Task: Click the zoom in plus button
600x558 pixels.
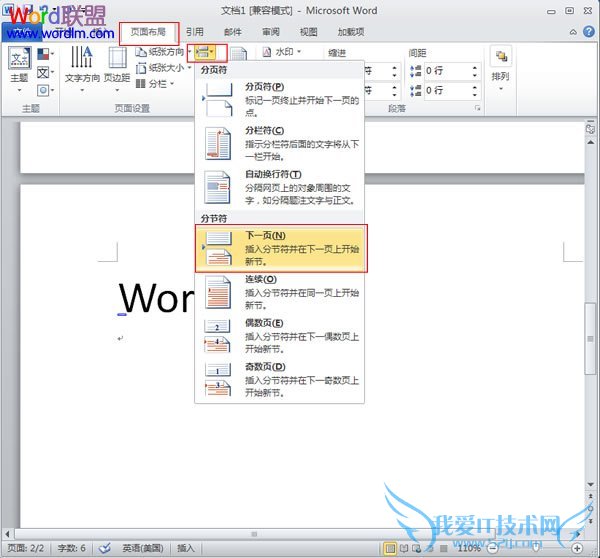Action: (577, 548)
